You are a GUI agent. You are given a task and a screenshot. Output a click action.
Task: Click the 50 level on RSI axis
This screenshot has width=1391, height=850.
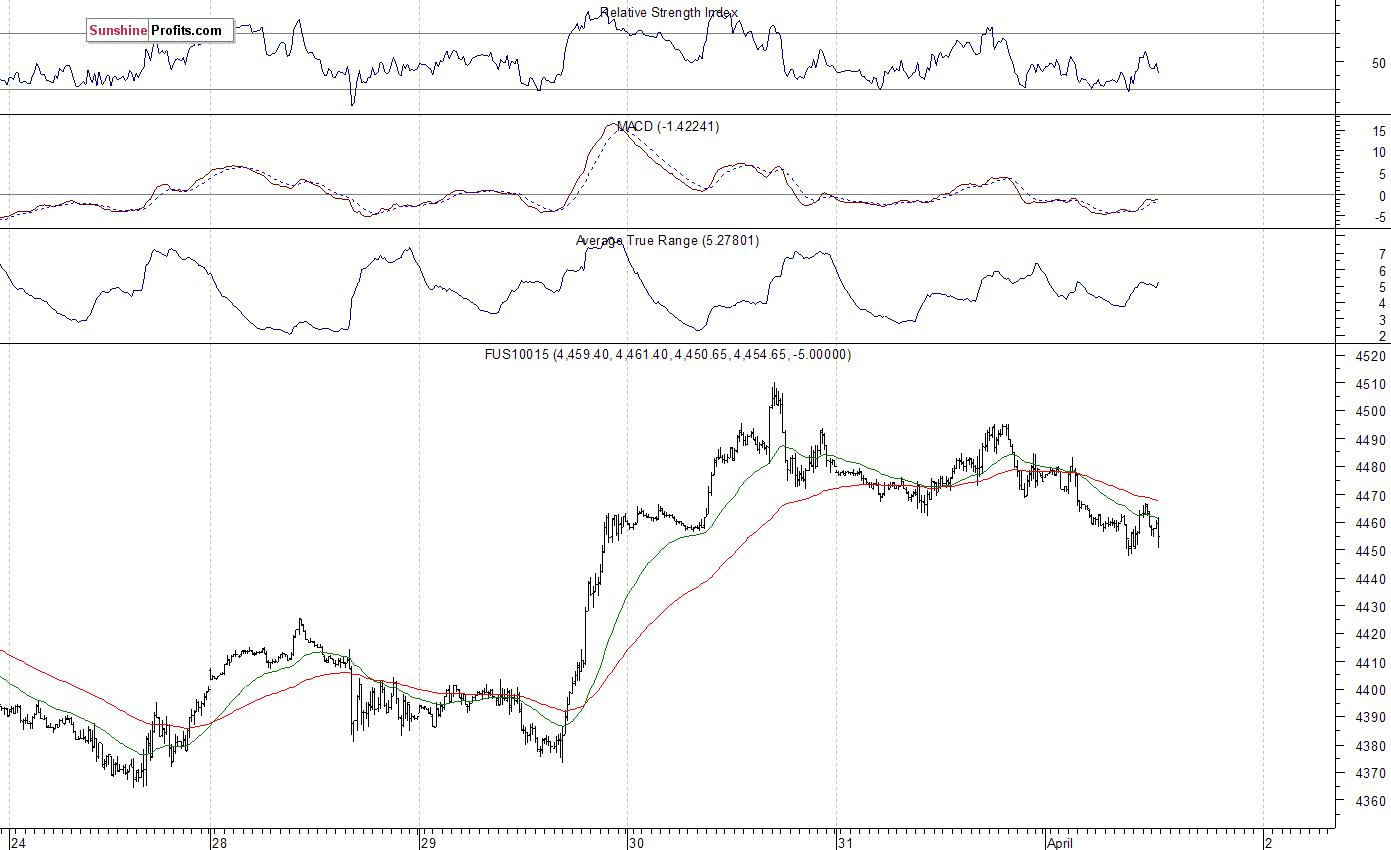click(x=1378, y=63)
